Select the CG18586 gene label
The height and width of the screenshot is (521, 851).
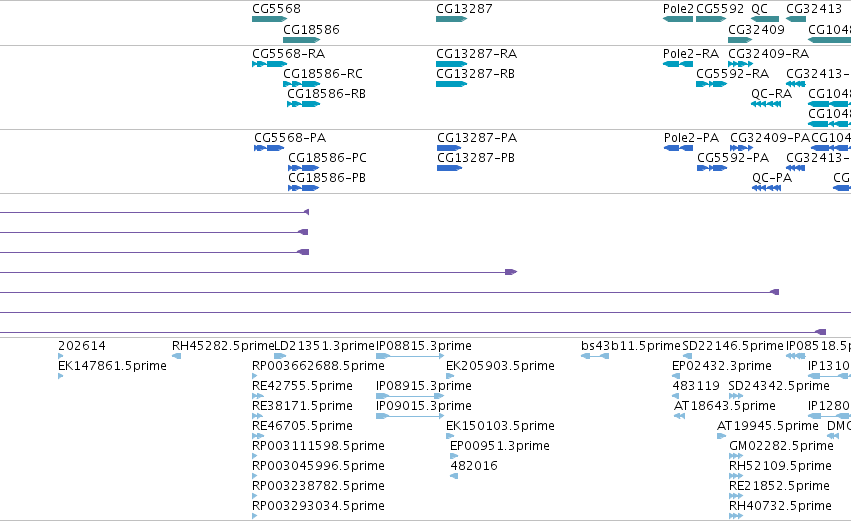(312, 29)
